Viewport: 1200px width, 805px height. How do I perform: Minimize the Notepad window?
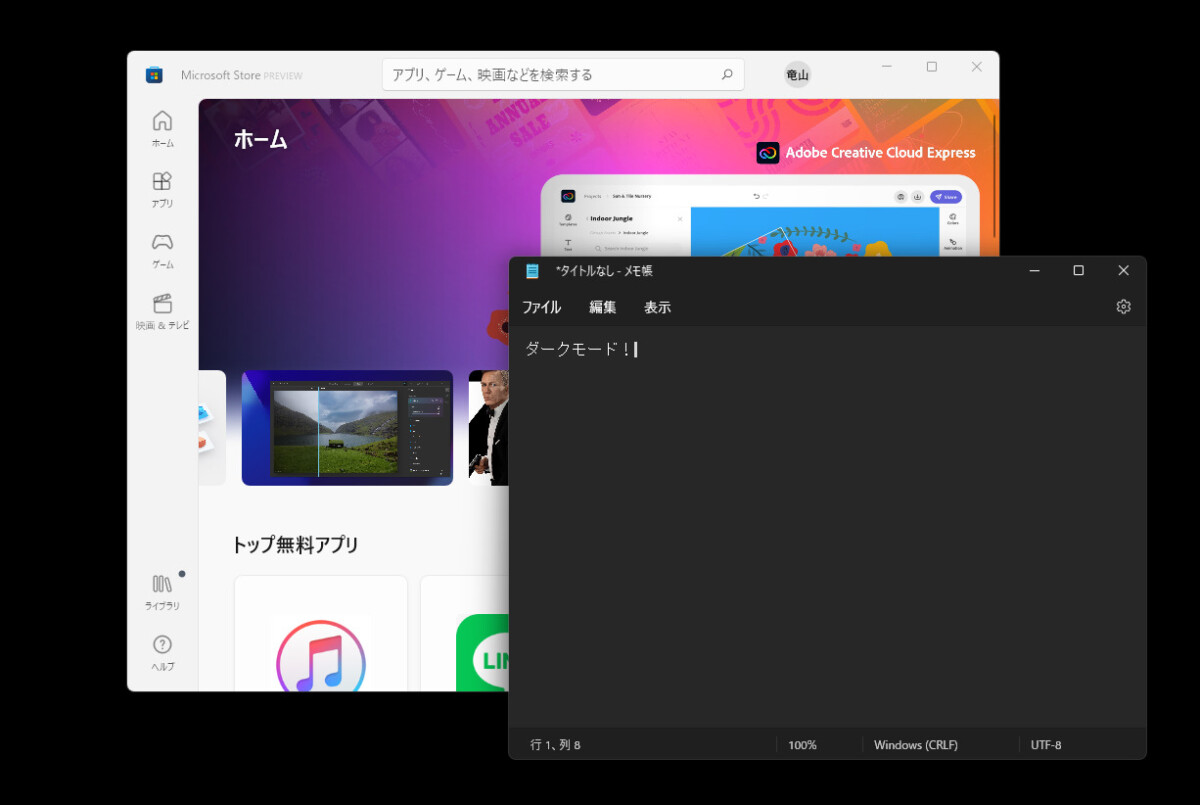(1034, 271)
